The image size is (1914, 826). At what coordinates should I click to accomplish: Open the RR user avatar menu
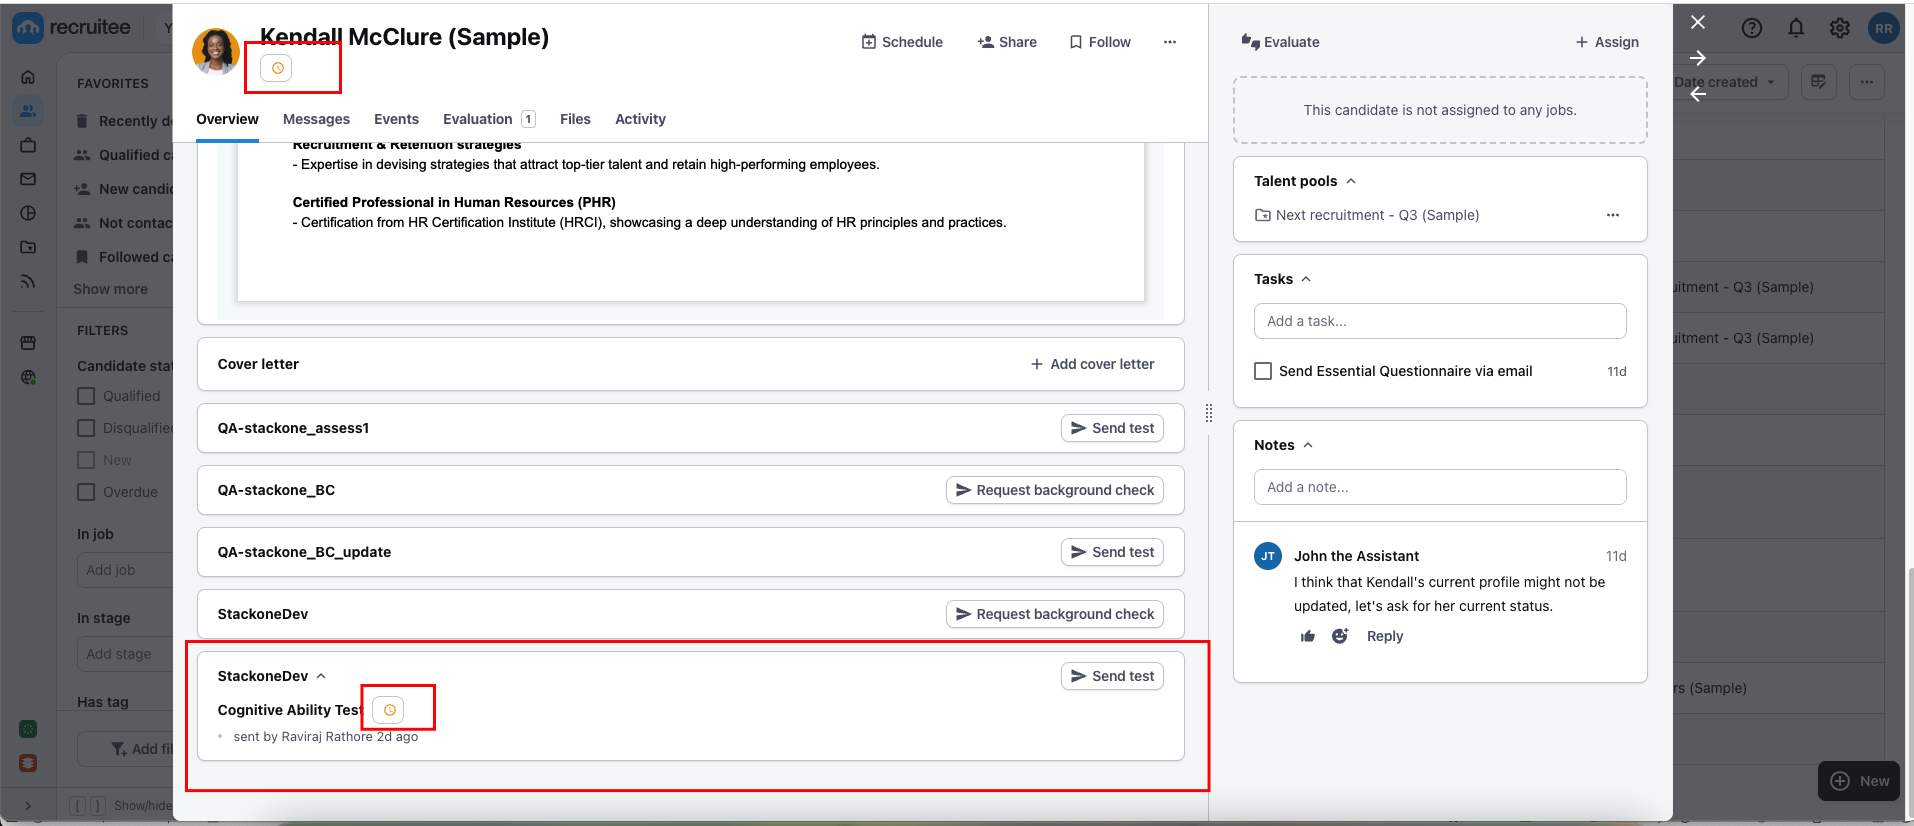[1884, 28]
